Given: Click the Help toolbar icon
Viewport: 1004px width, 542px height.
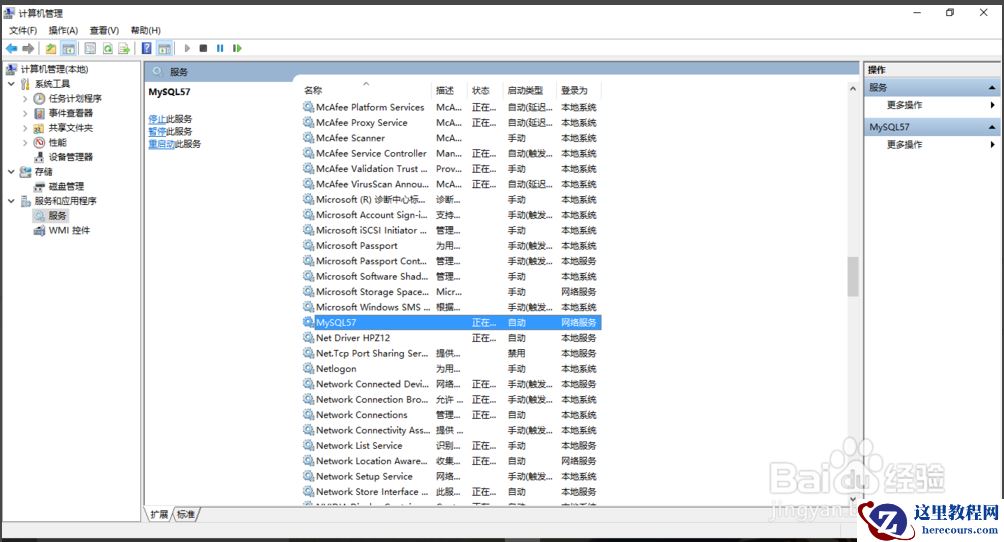Looking at the screenshot, I should click(147, 48).
